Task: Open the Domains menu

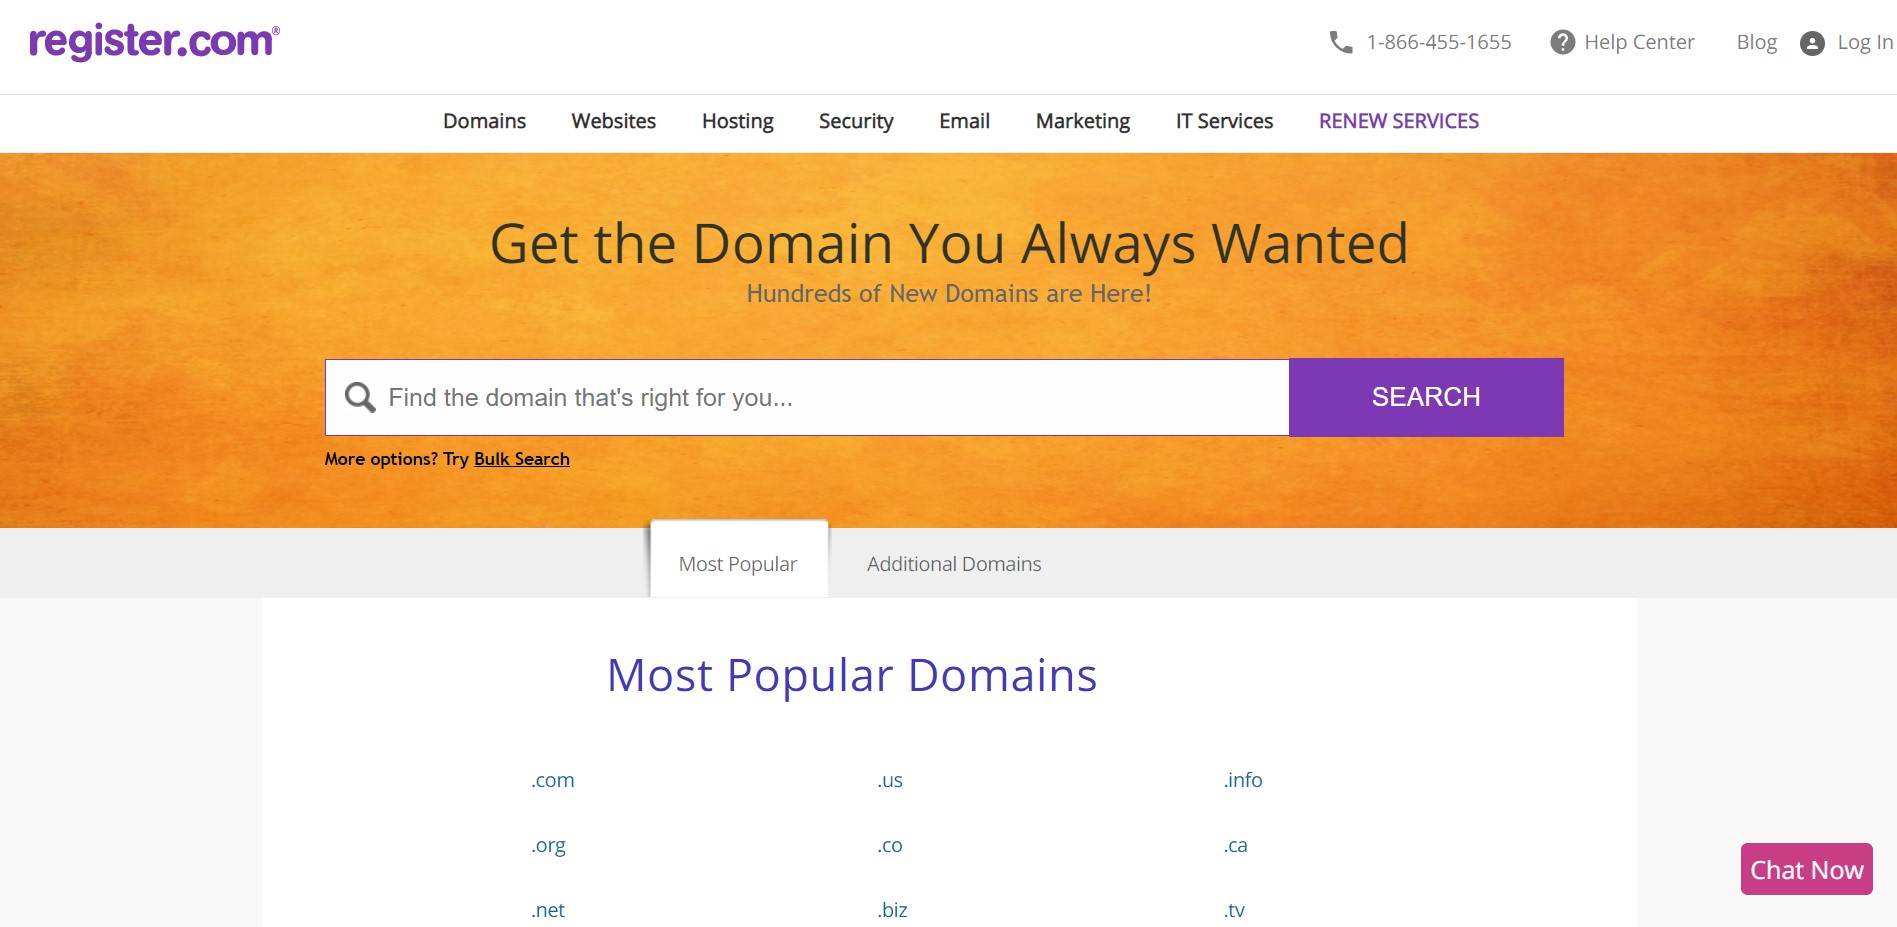Action: point(484,121)
